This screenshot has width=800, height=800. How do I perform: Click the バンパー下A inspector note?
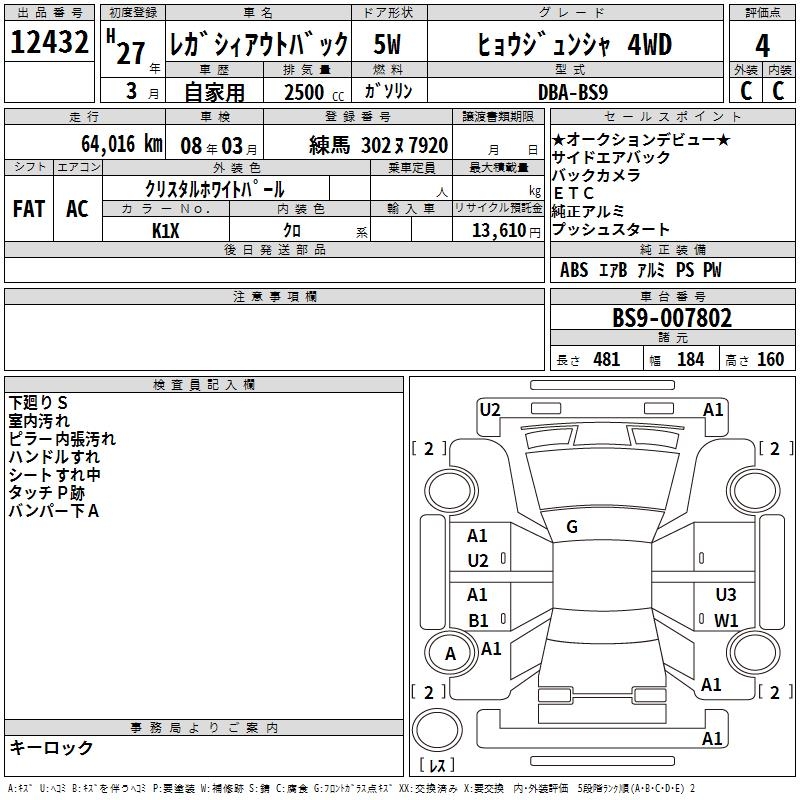pyautogui.click(x=53, y=511)
